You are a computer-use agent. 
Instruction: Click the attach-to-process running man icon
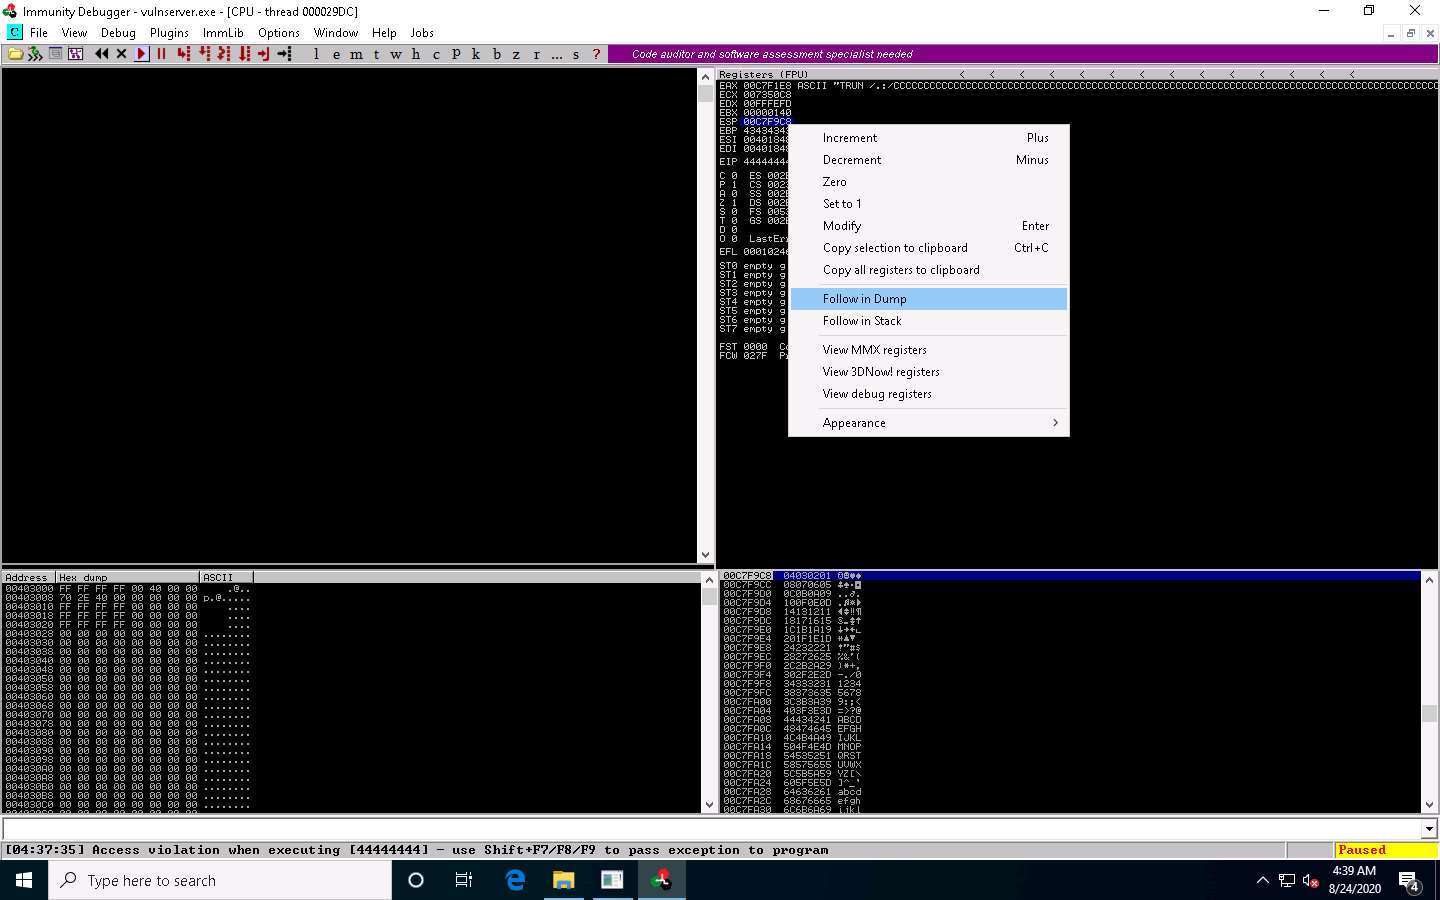35,54
